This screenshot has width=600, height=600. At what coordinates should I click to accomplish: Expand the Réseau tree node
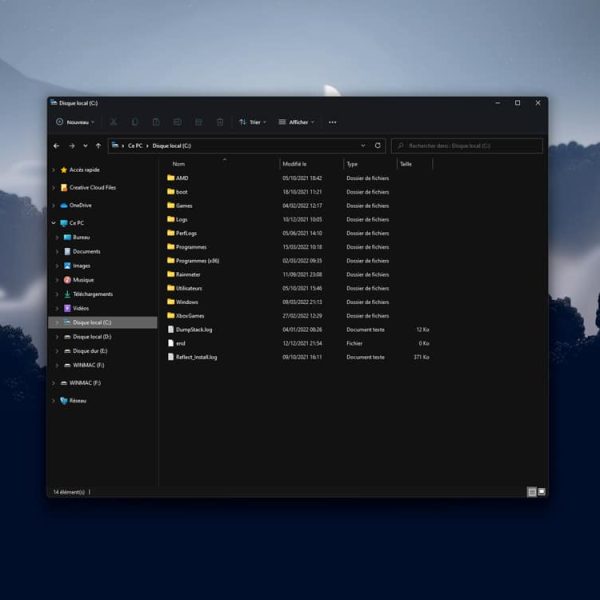coord(54,401)
